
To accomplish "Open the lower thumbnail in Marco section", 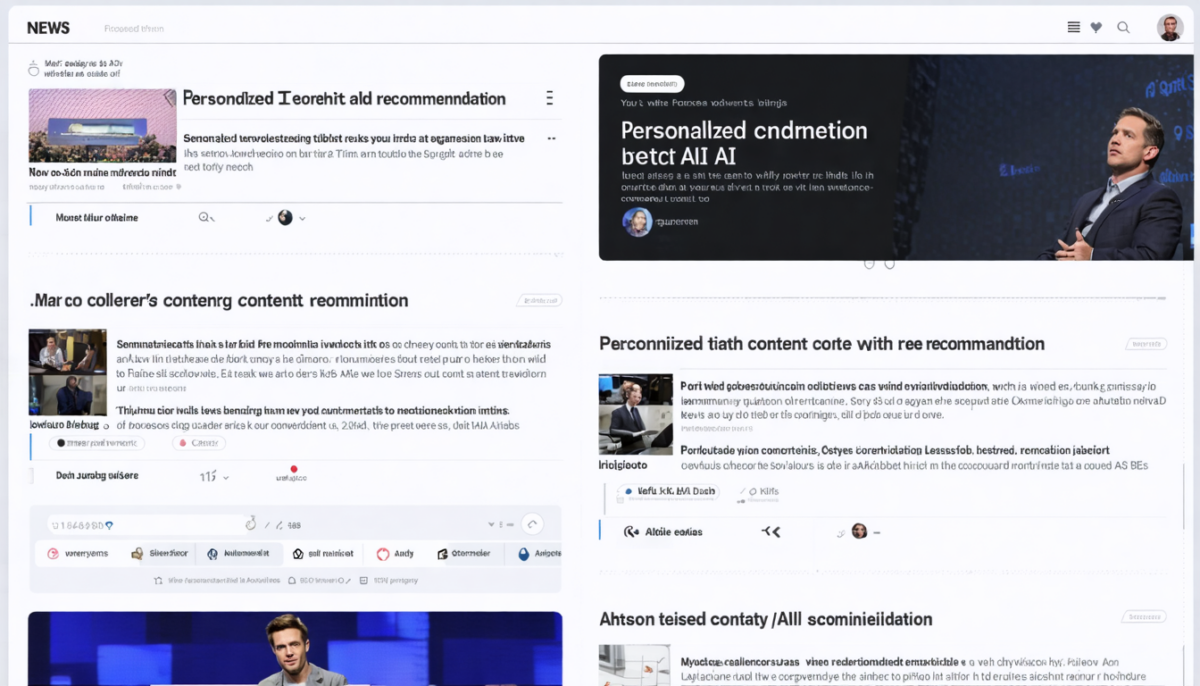I will 68,395.
